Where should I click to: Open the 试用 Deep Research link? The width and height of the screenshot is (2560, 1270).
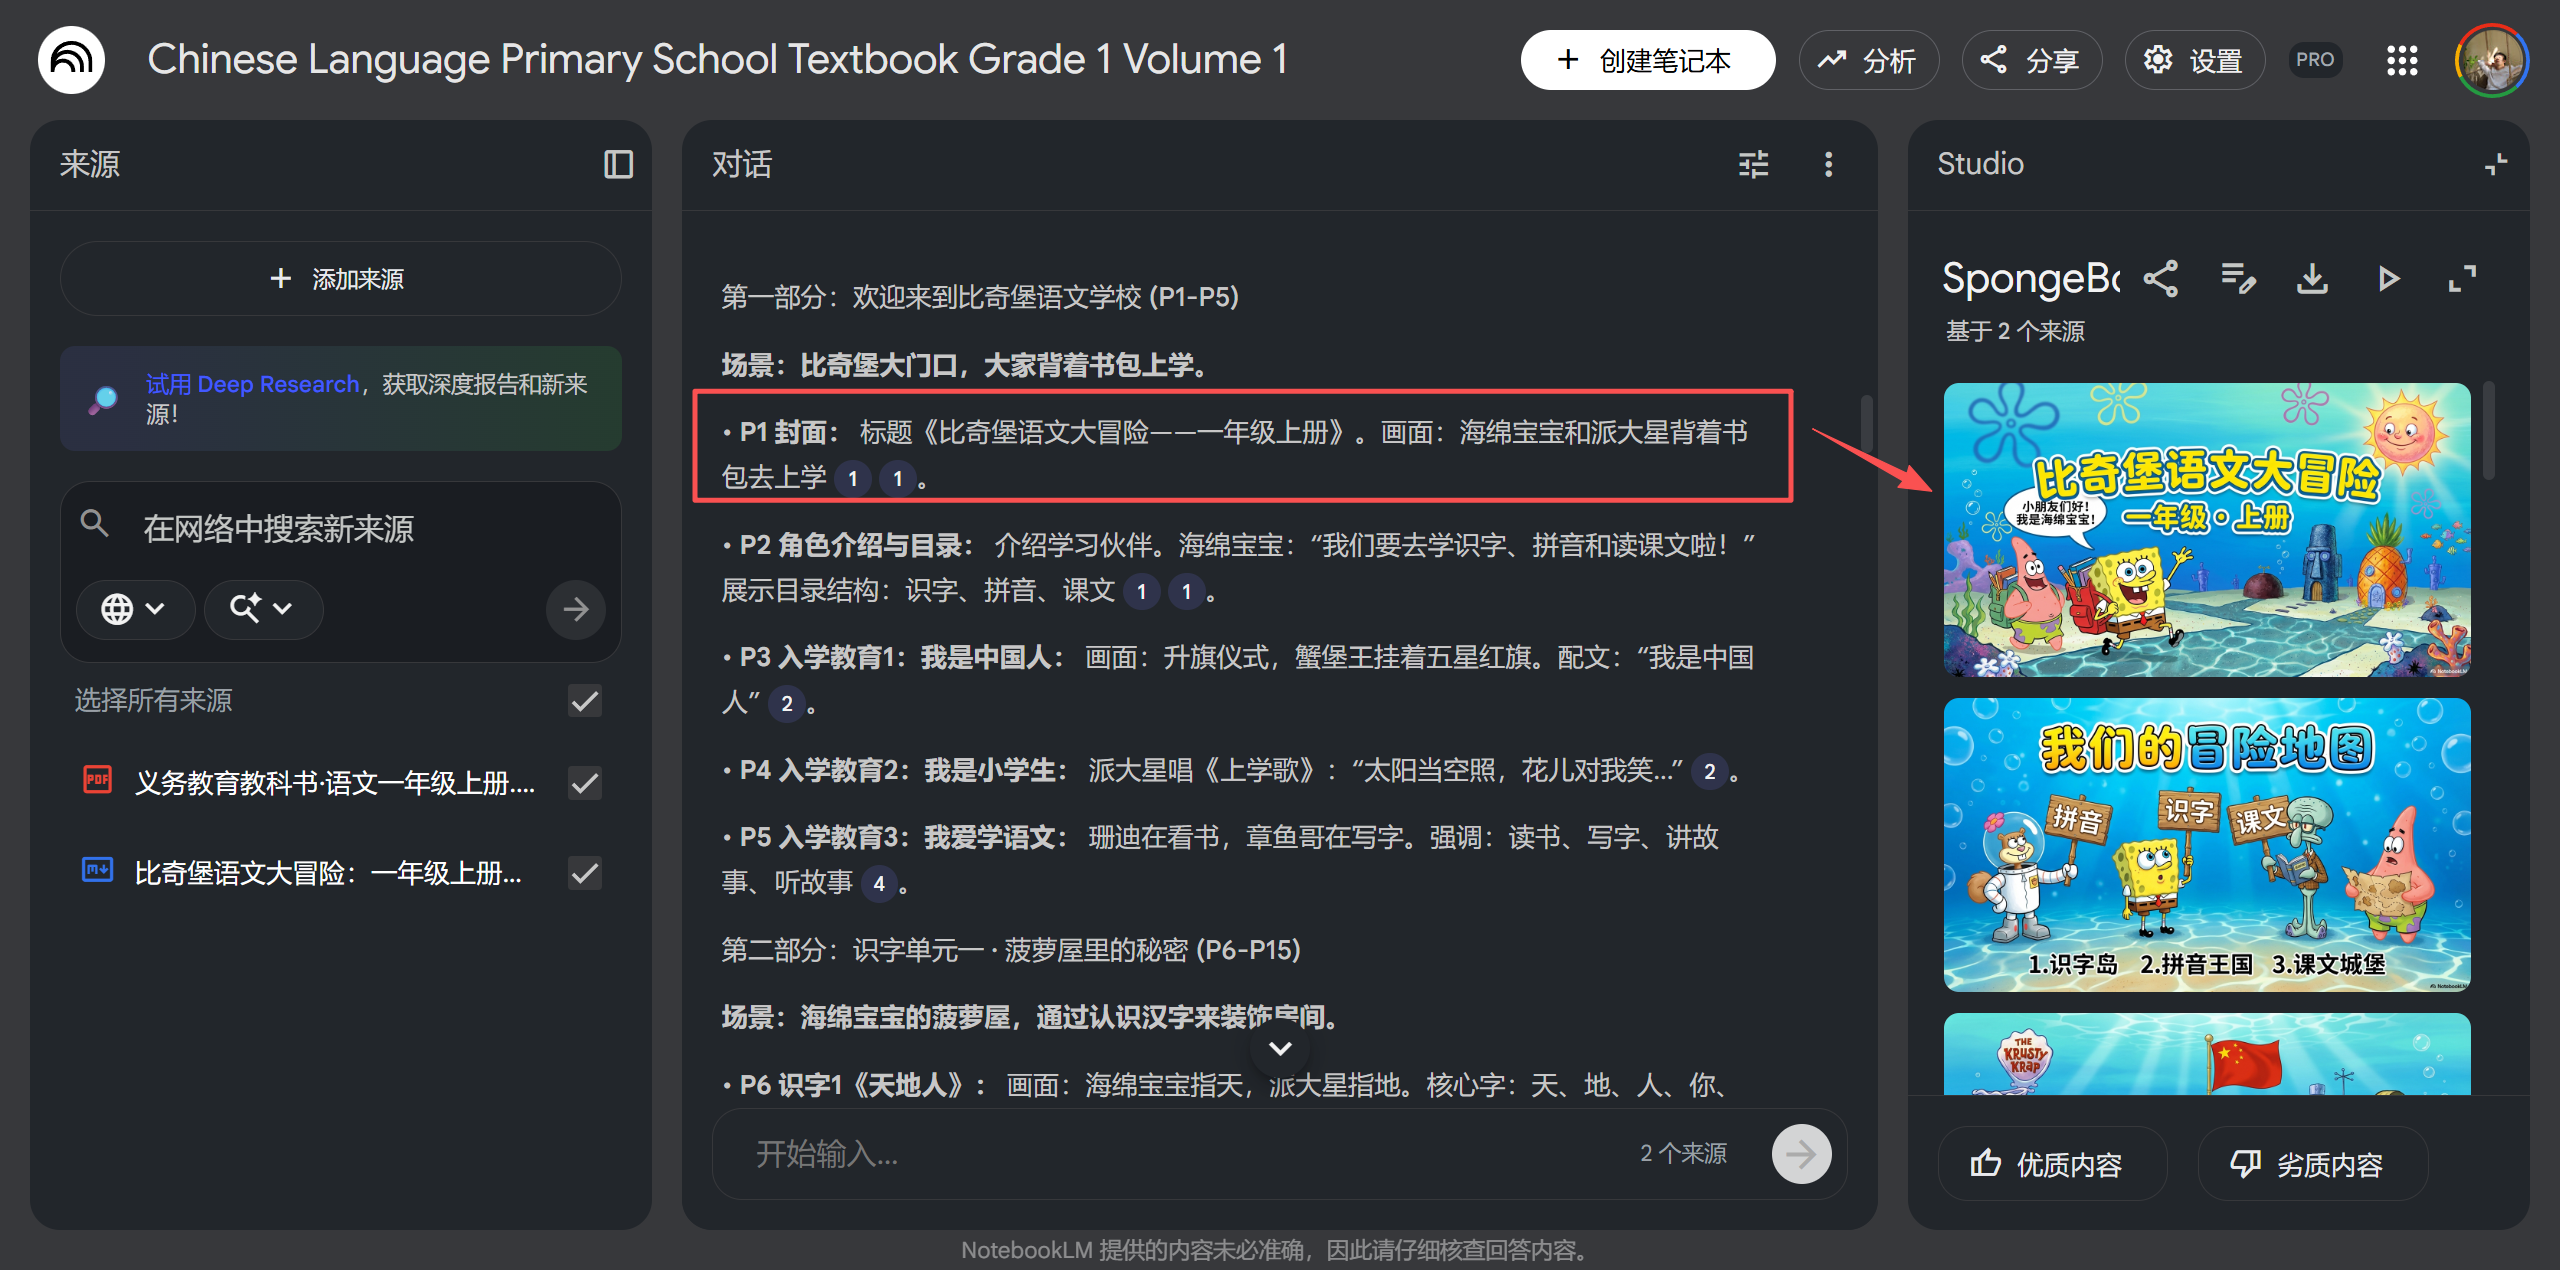coord(253,384)
